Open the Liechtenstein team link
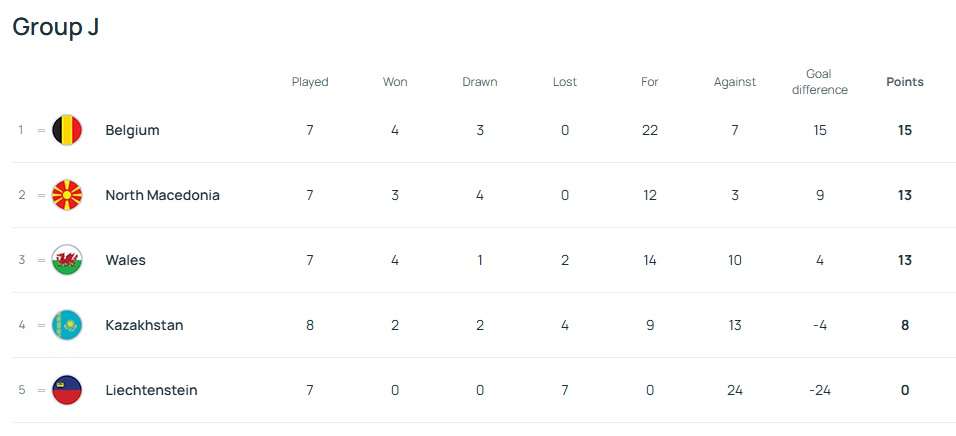 tap(151, 390)
